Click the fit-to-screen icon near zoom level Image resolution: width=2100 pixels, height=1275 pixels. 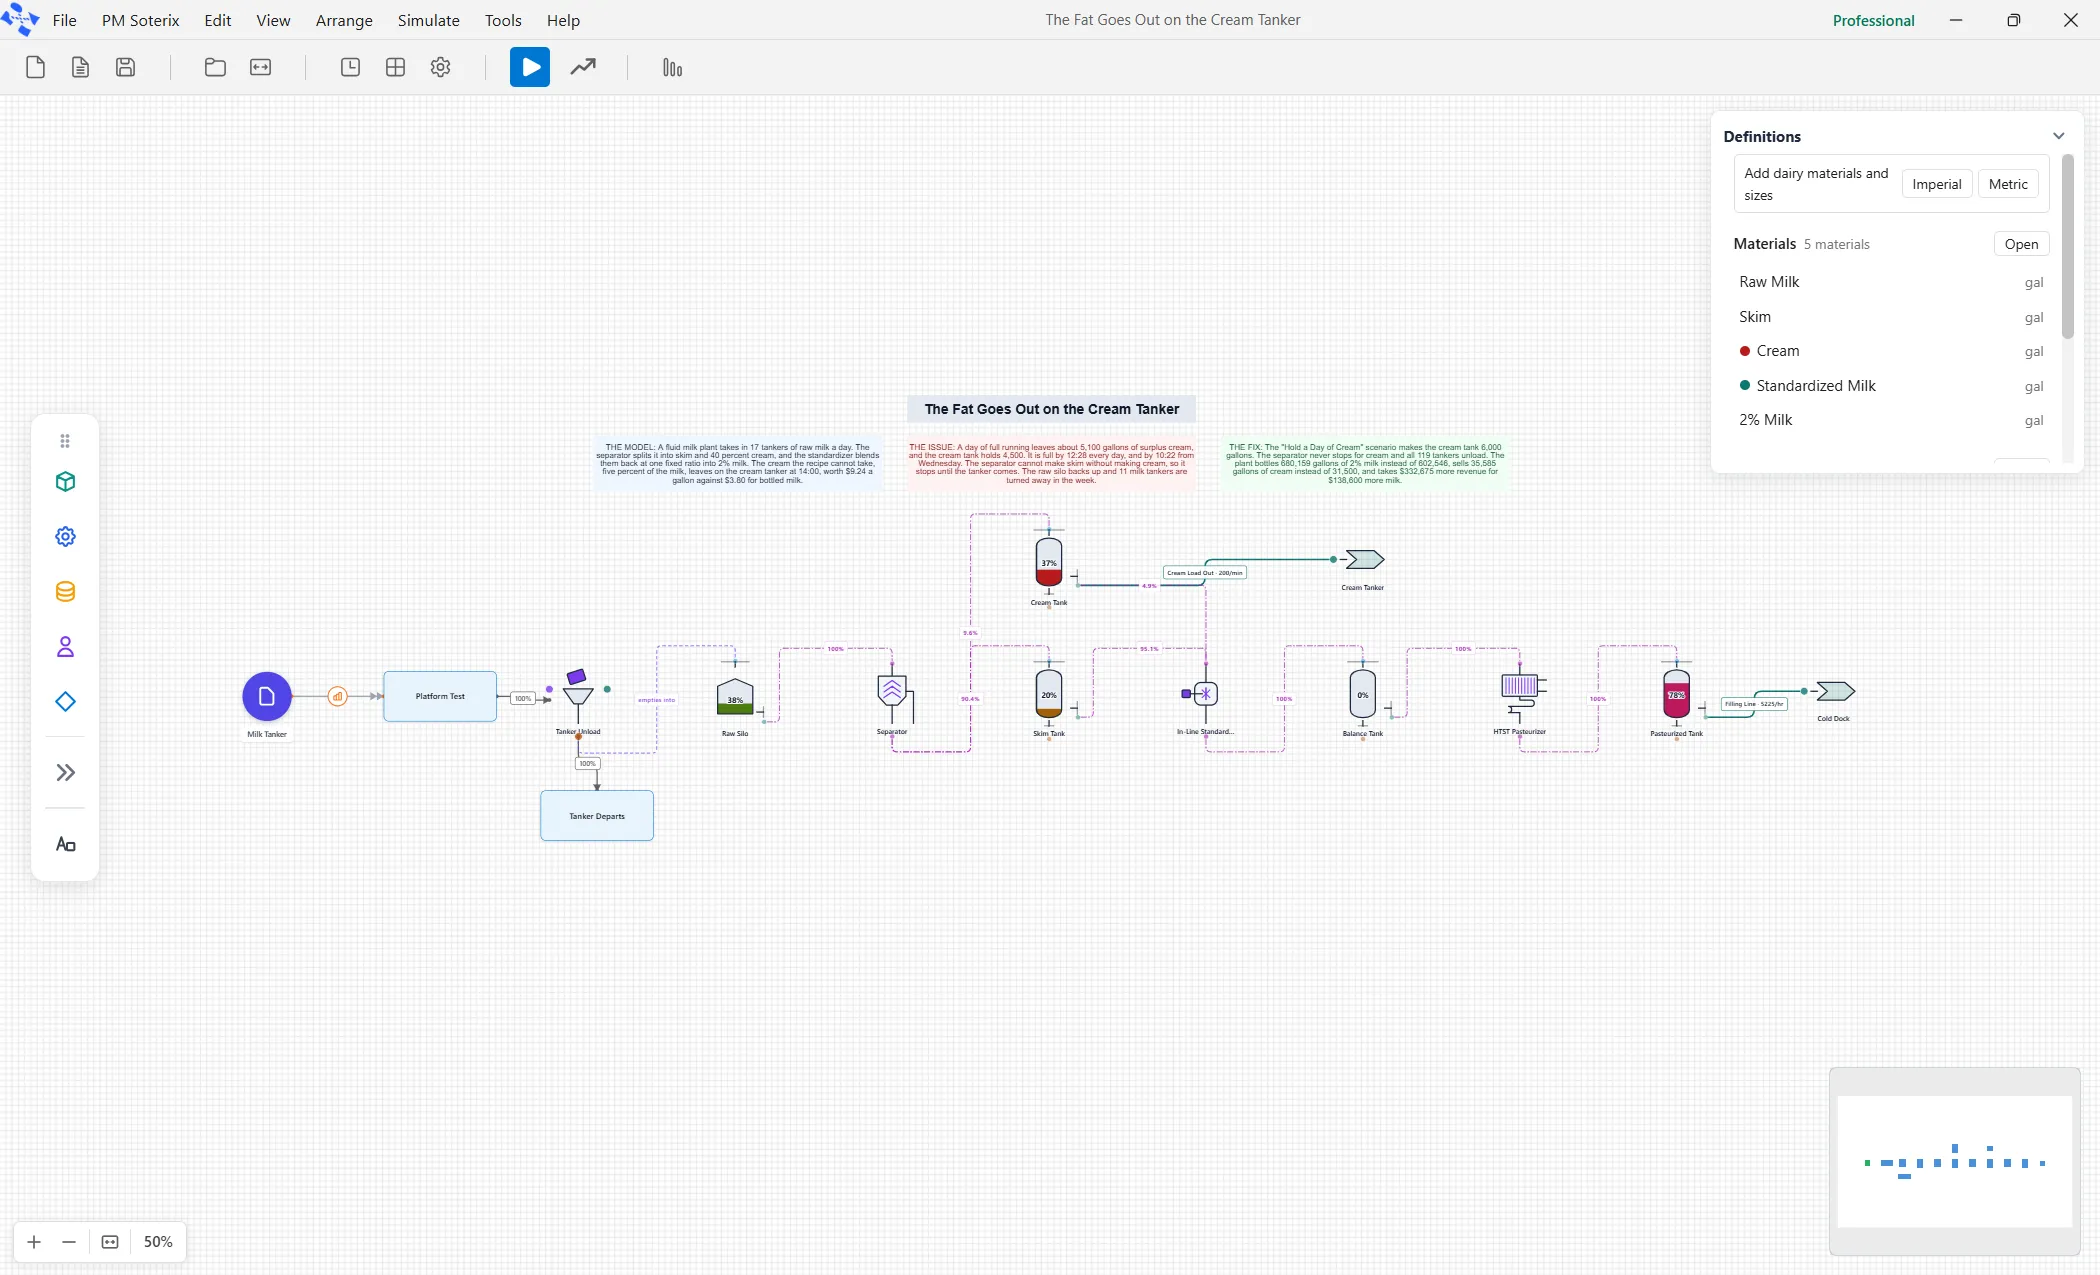(110, 1242)
